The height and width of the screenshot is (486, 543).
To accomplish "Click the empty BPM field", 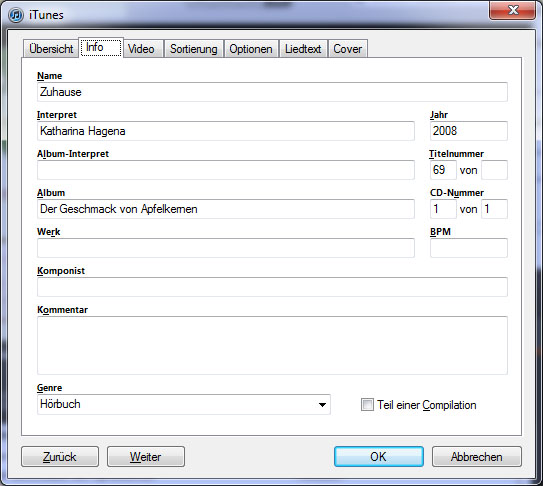I will coord(469,248).
